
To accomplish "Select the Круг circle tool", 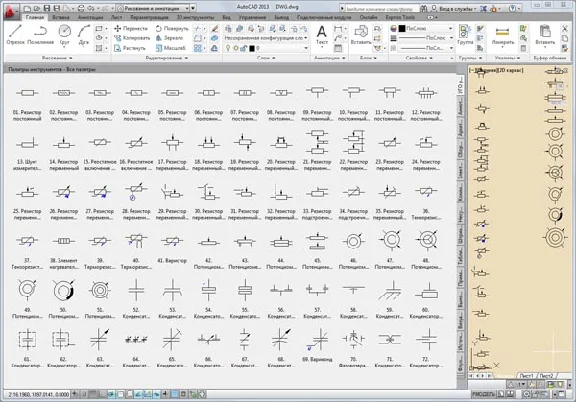I will (65, 35).
